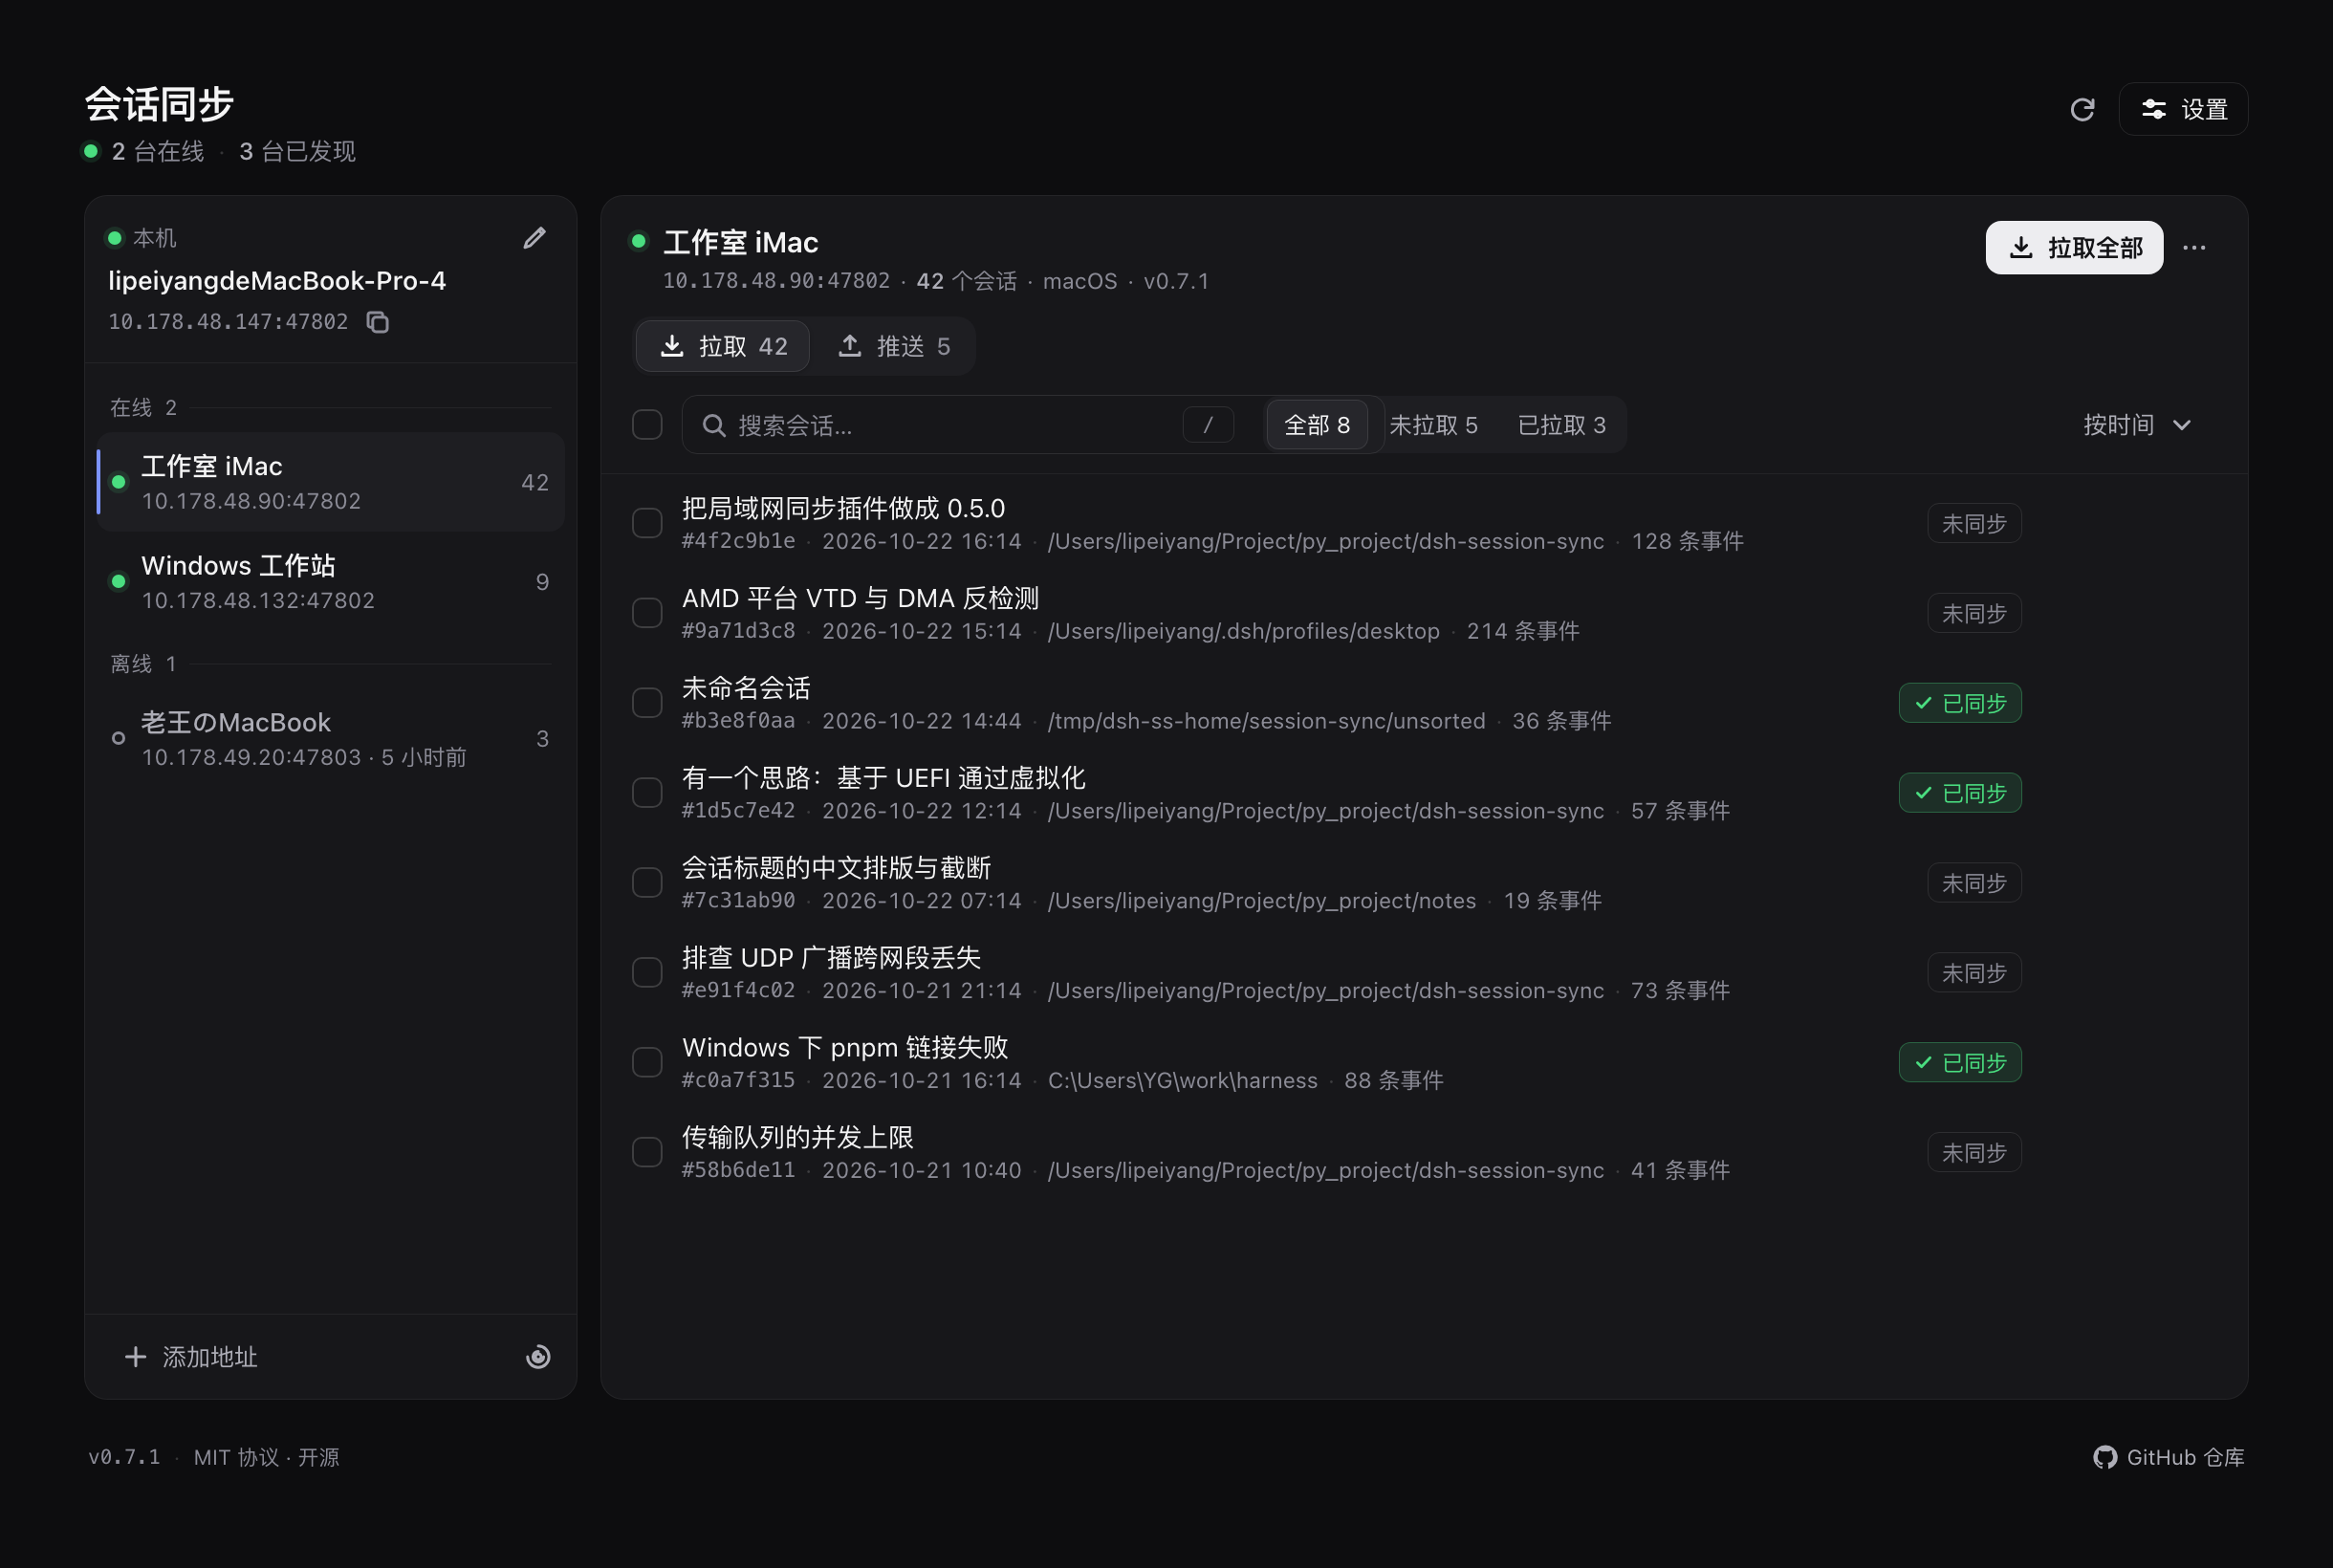Viewport: 2333px width, 1568px height.
Task: Filter by 已拉取 3
Action: click(x=1561, y=425)
